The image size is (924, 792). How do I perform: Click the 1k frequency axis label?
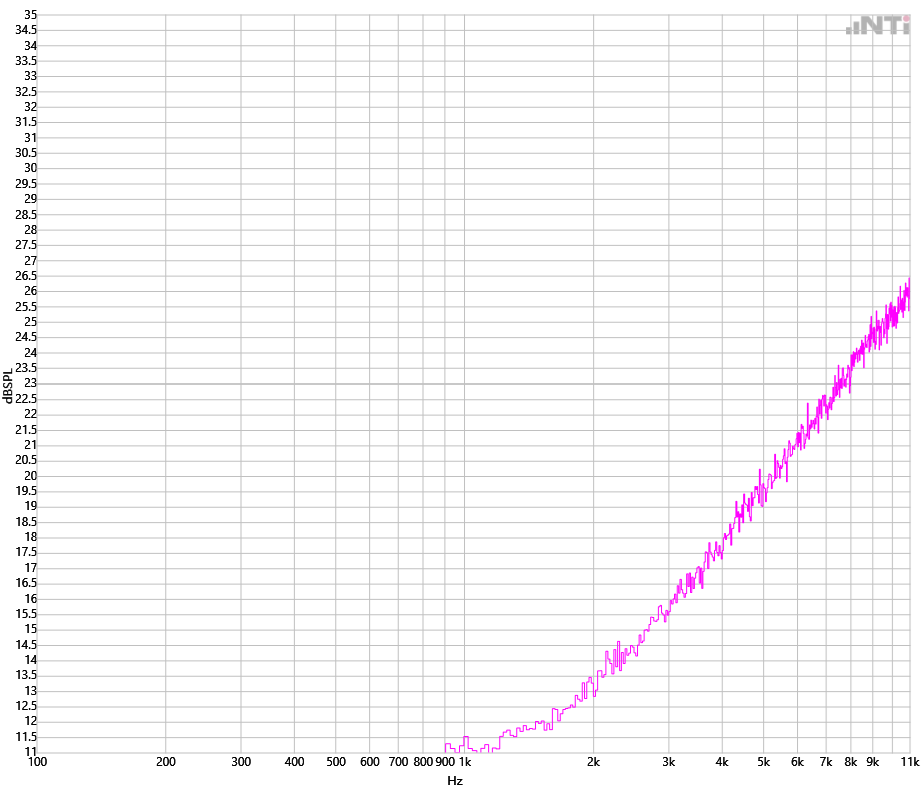pyautogui.click(x=465, y=763)
